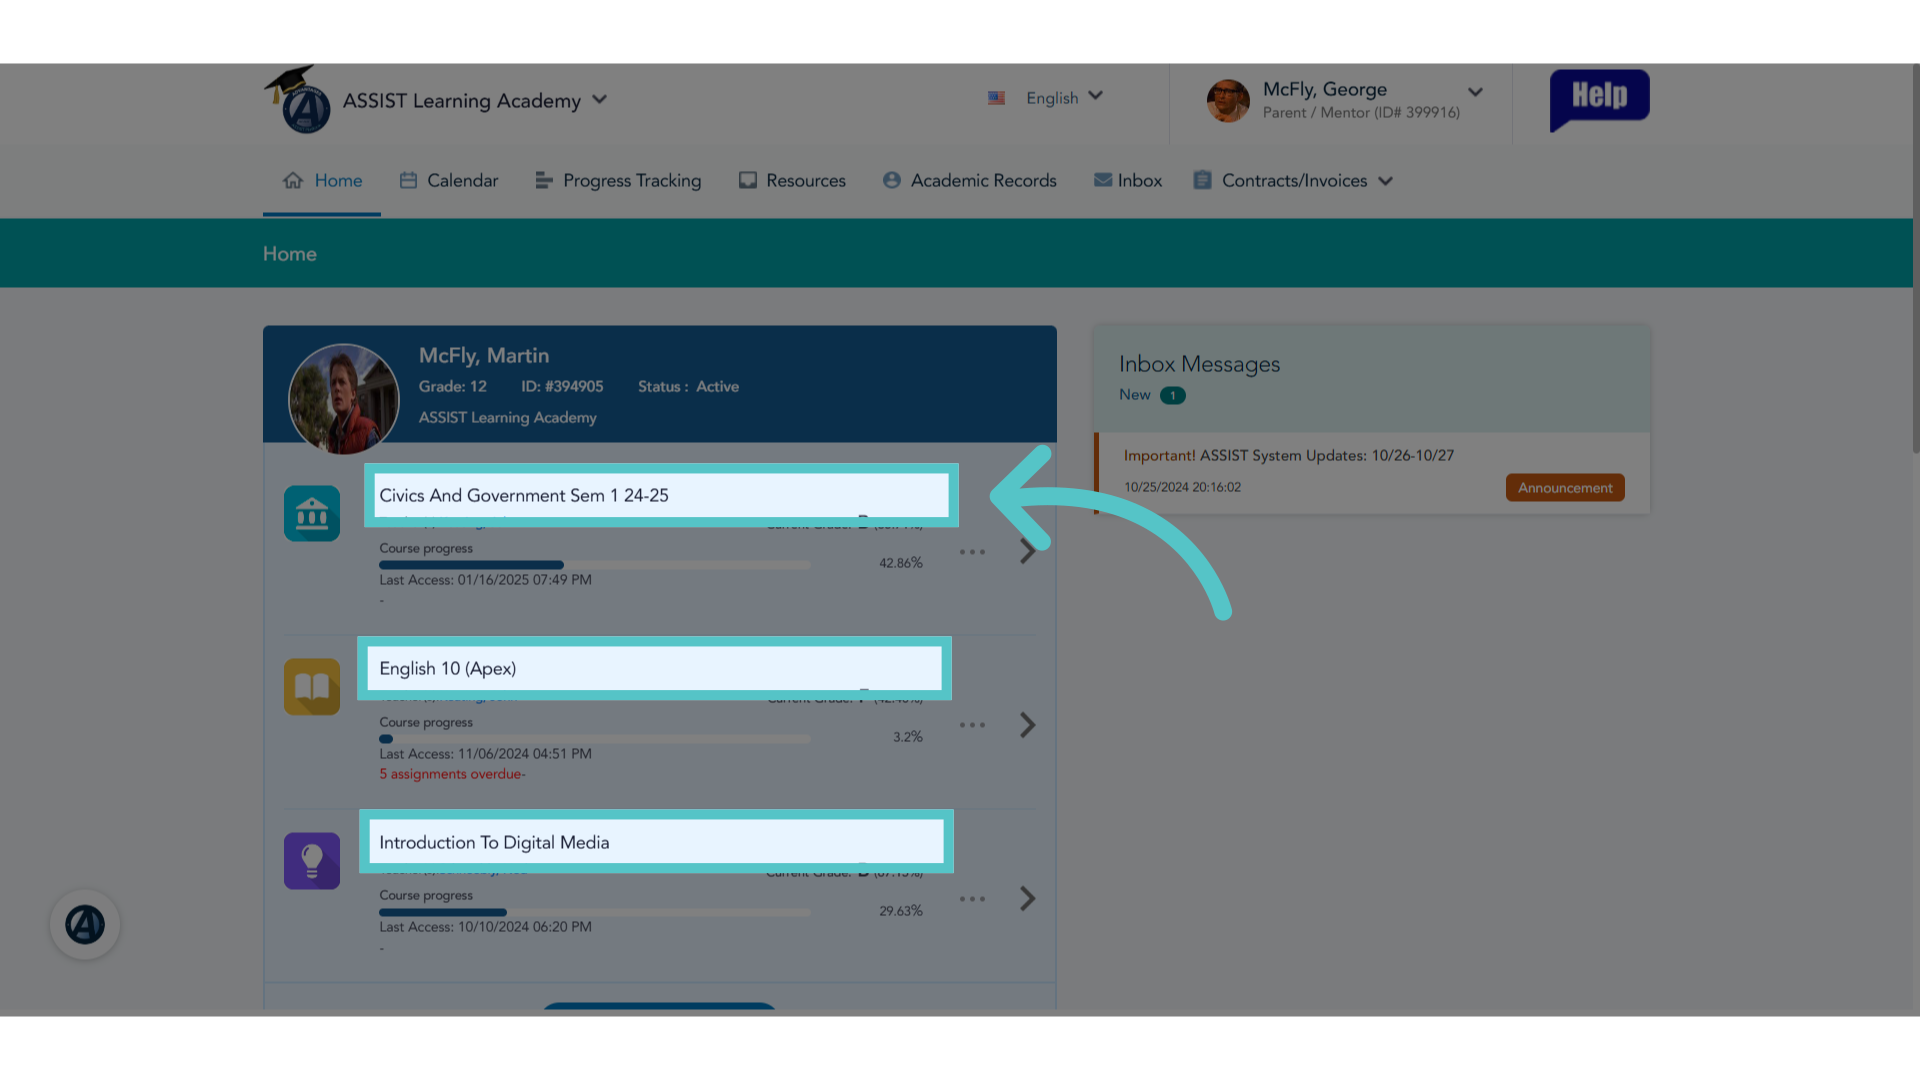This screenshot has width=1920, height=1080.
Task: Click the Academic Records person icon
Action: (x=892, y=180)
